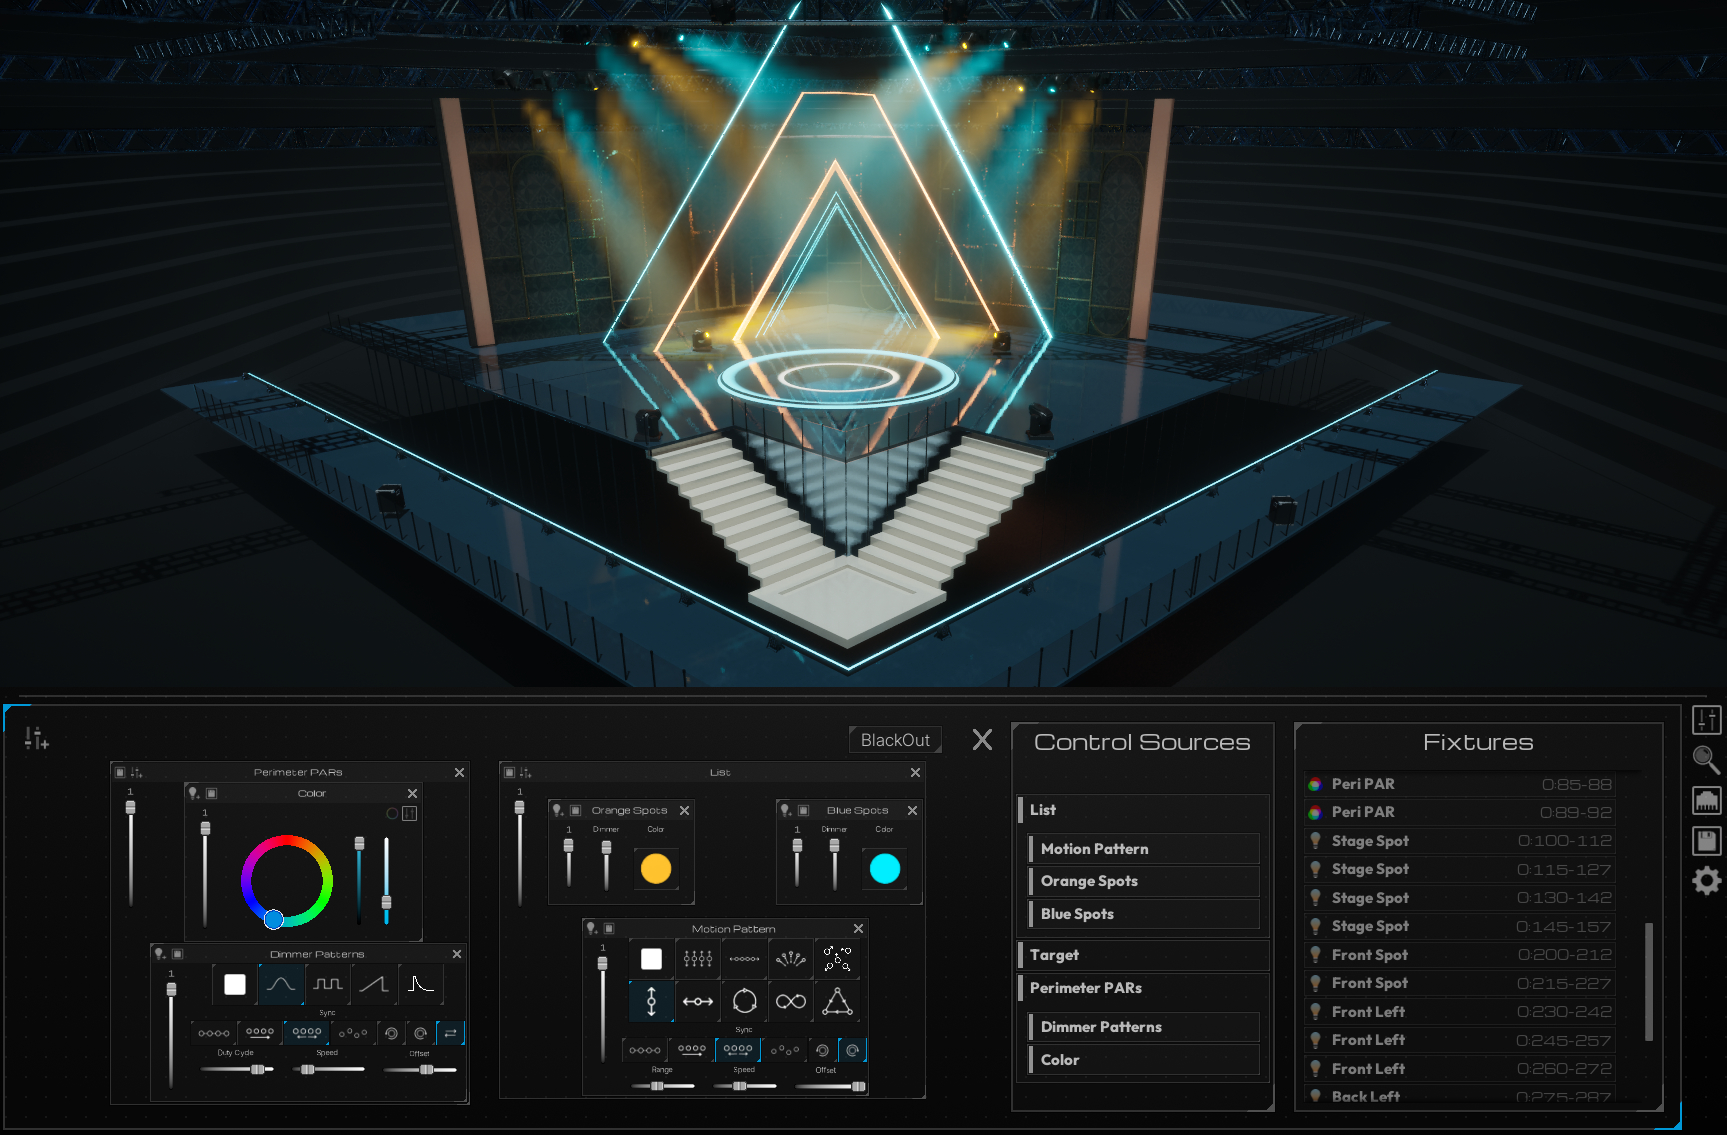This screenshot has height=1135, width=1727.
Task: Set Motion Pattern sync to forward direction
Action: click(692, 1050)
